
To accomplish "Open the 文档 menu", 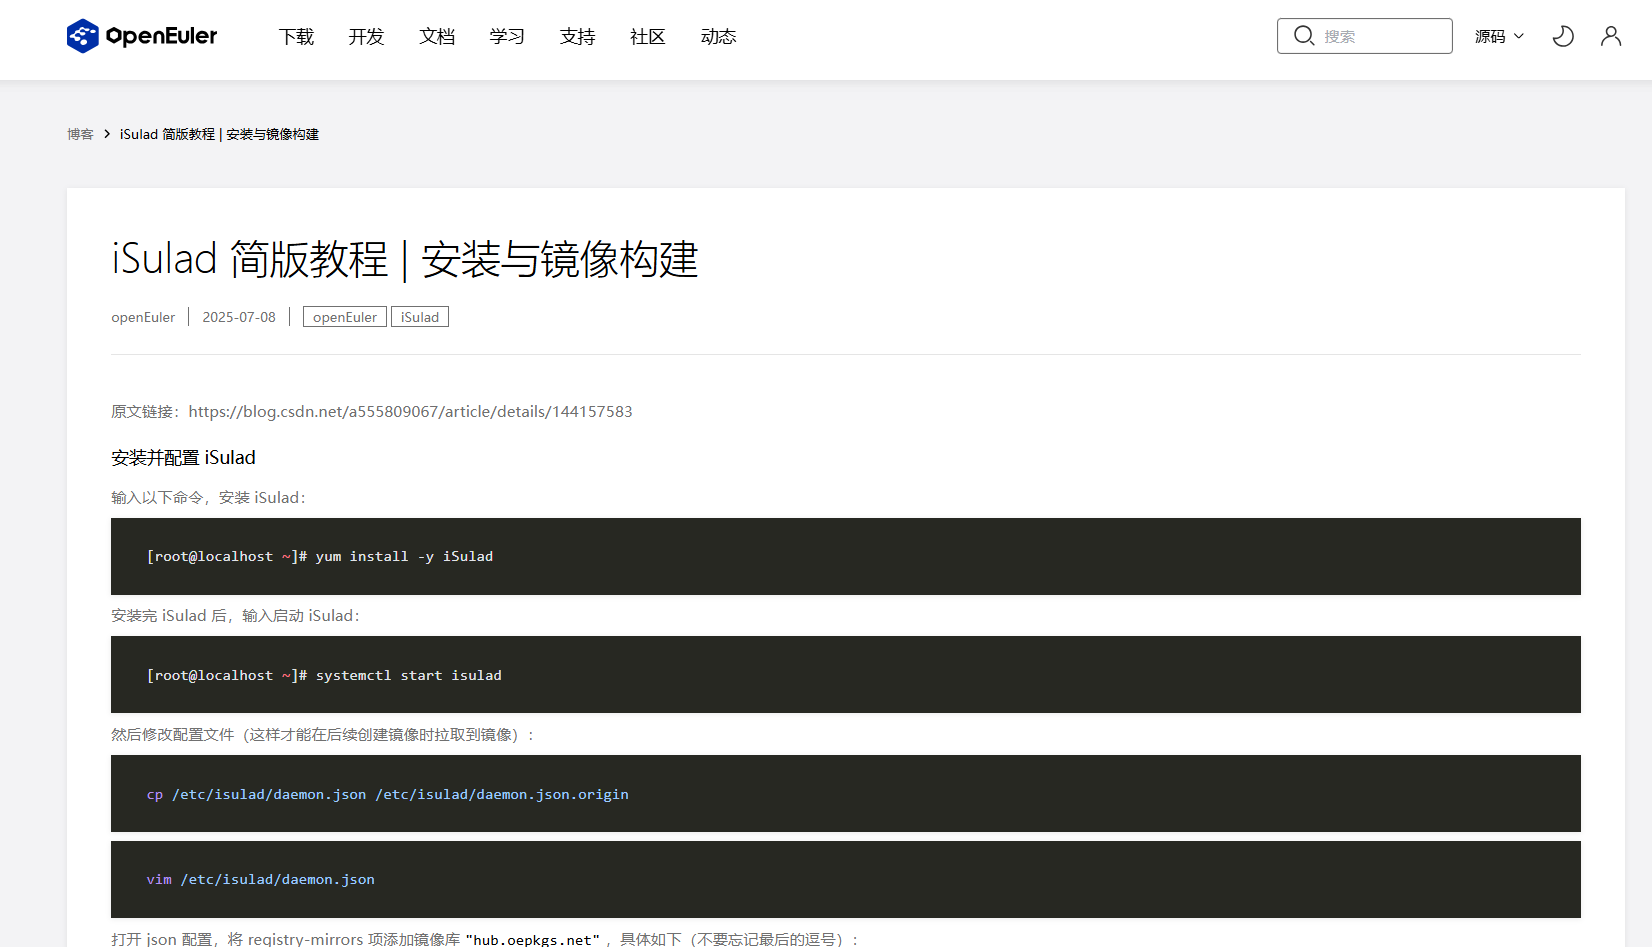I will 437,36.
